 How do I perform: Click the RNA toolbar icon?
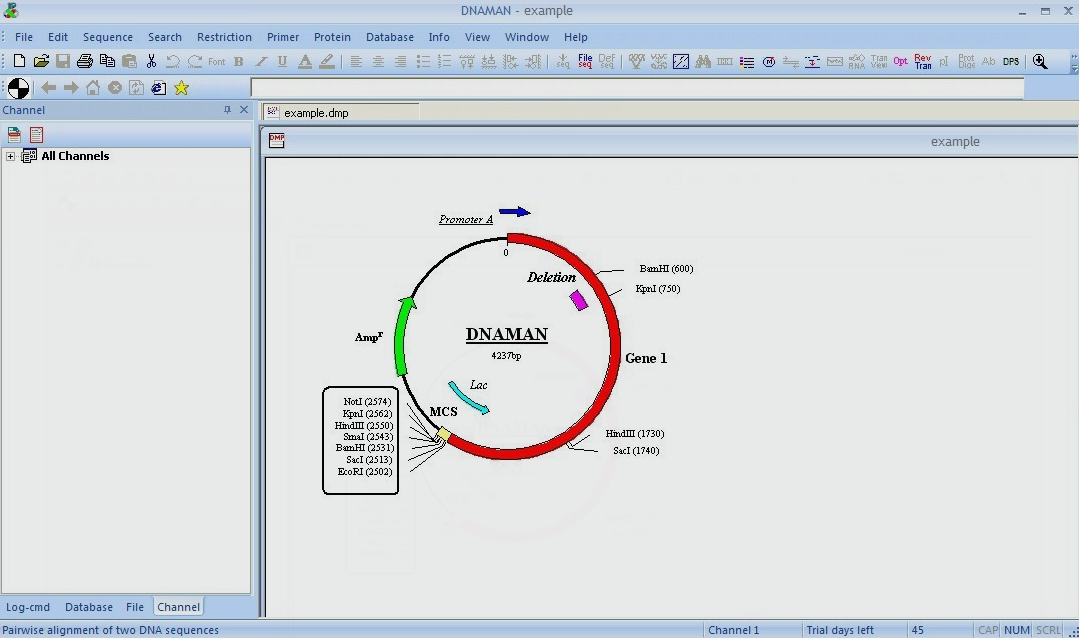(x=857, y=61)
